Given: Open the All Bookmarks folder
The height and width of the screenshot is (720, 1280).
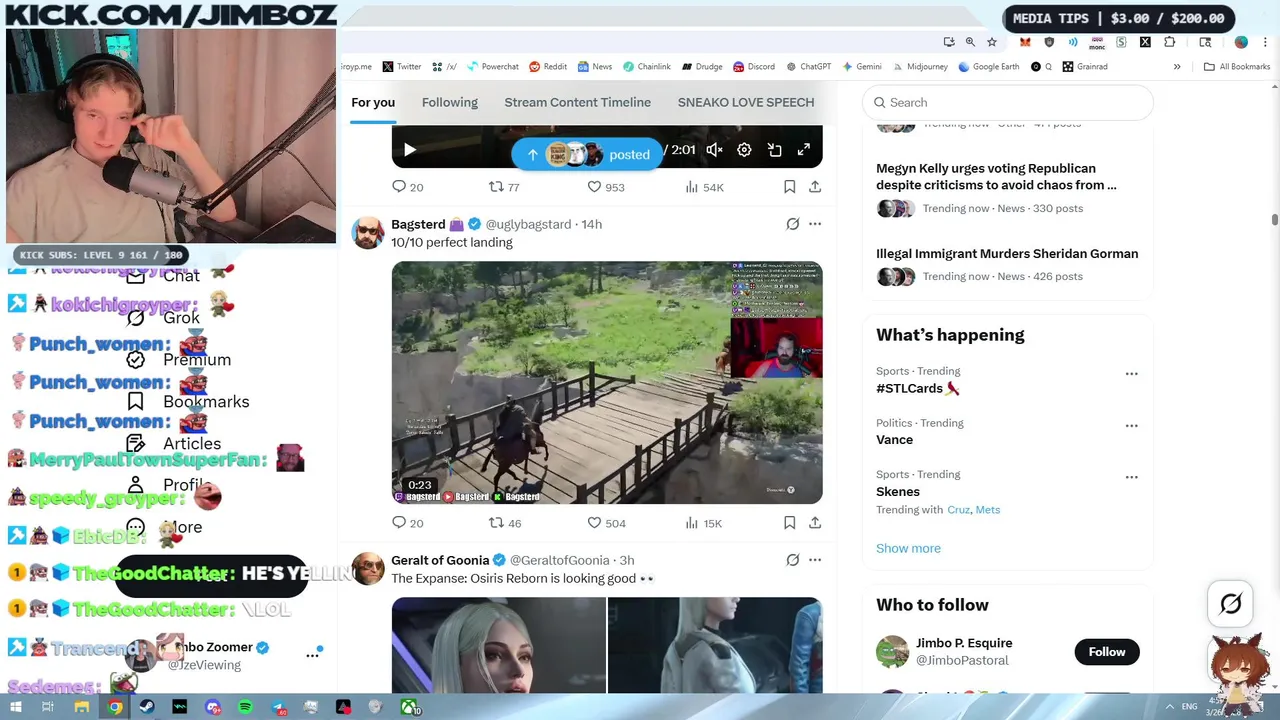Looking at the screenshot, I should 1237,67.
